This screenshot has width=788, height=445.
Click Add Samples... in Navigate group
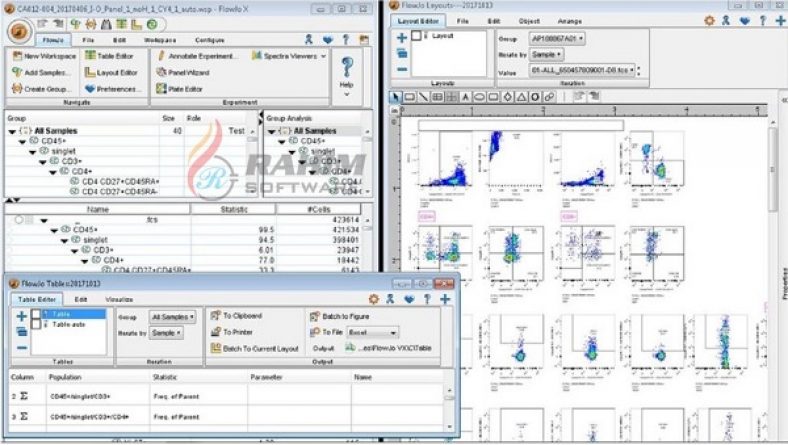coord(41,72)
